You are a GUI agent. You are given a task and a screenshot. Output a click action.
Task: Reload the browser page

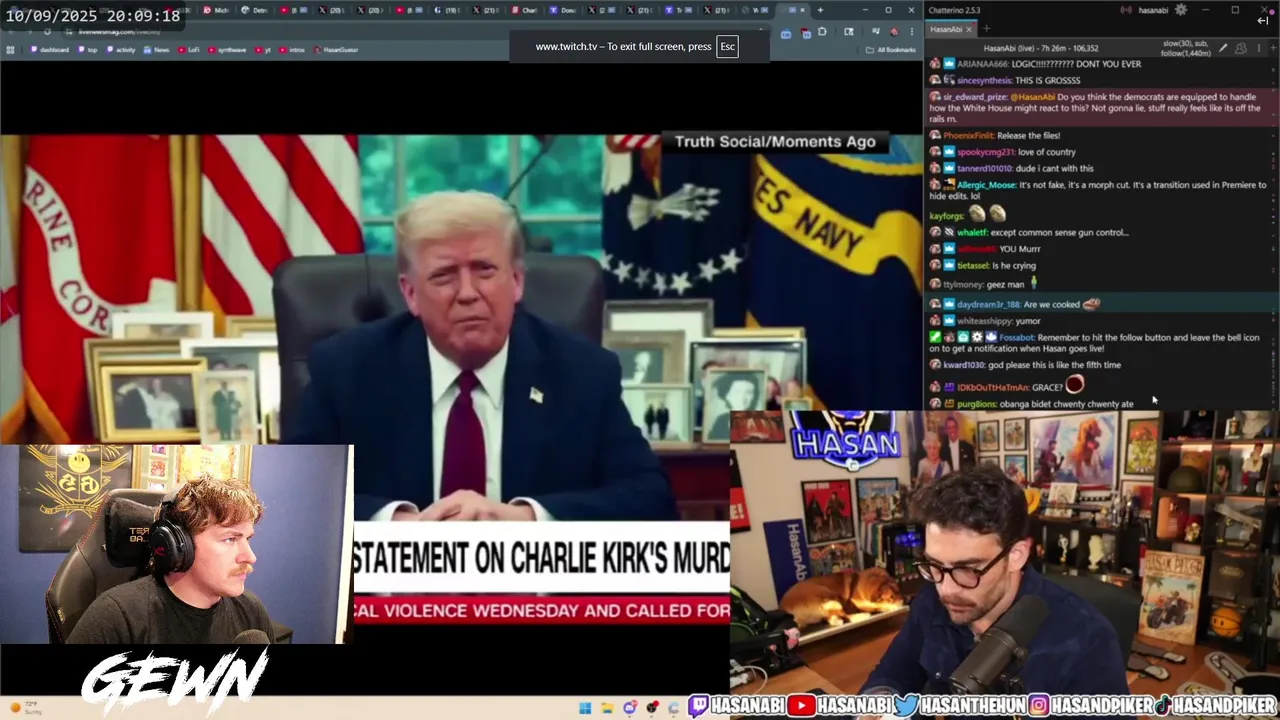[47, 32]
